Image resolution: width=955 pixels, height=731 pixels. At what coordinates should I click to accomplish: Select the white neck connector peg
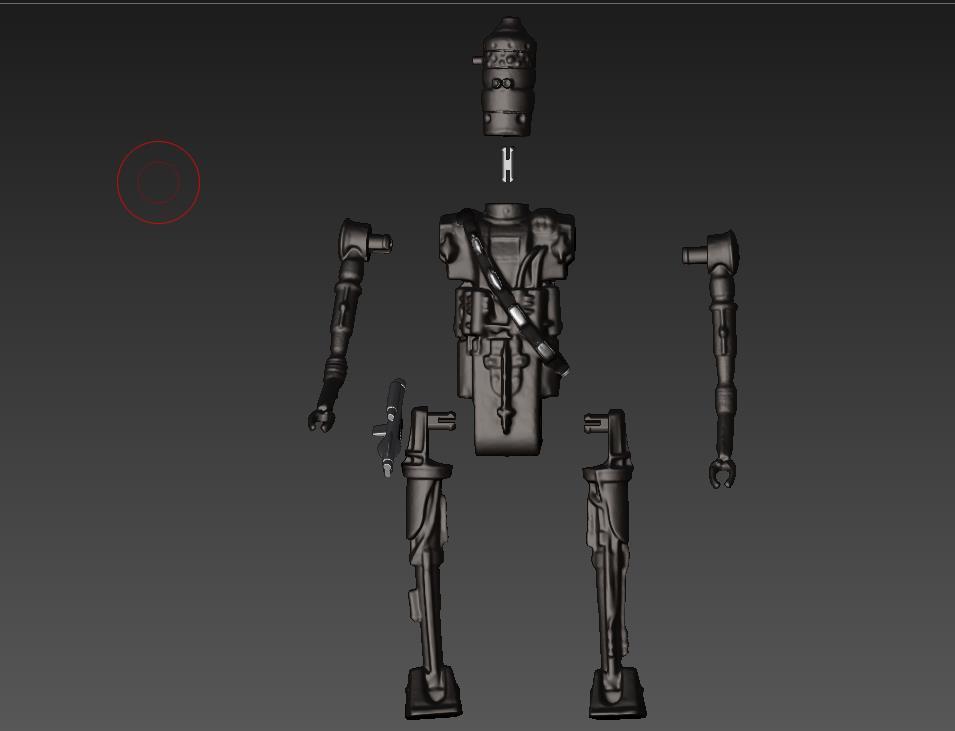click(x=507, y=164)
